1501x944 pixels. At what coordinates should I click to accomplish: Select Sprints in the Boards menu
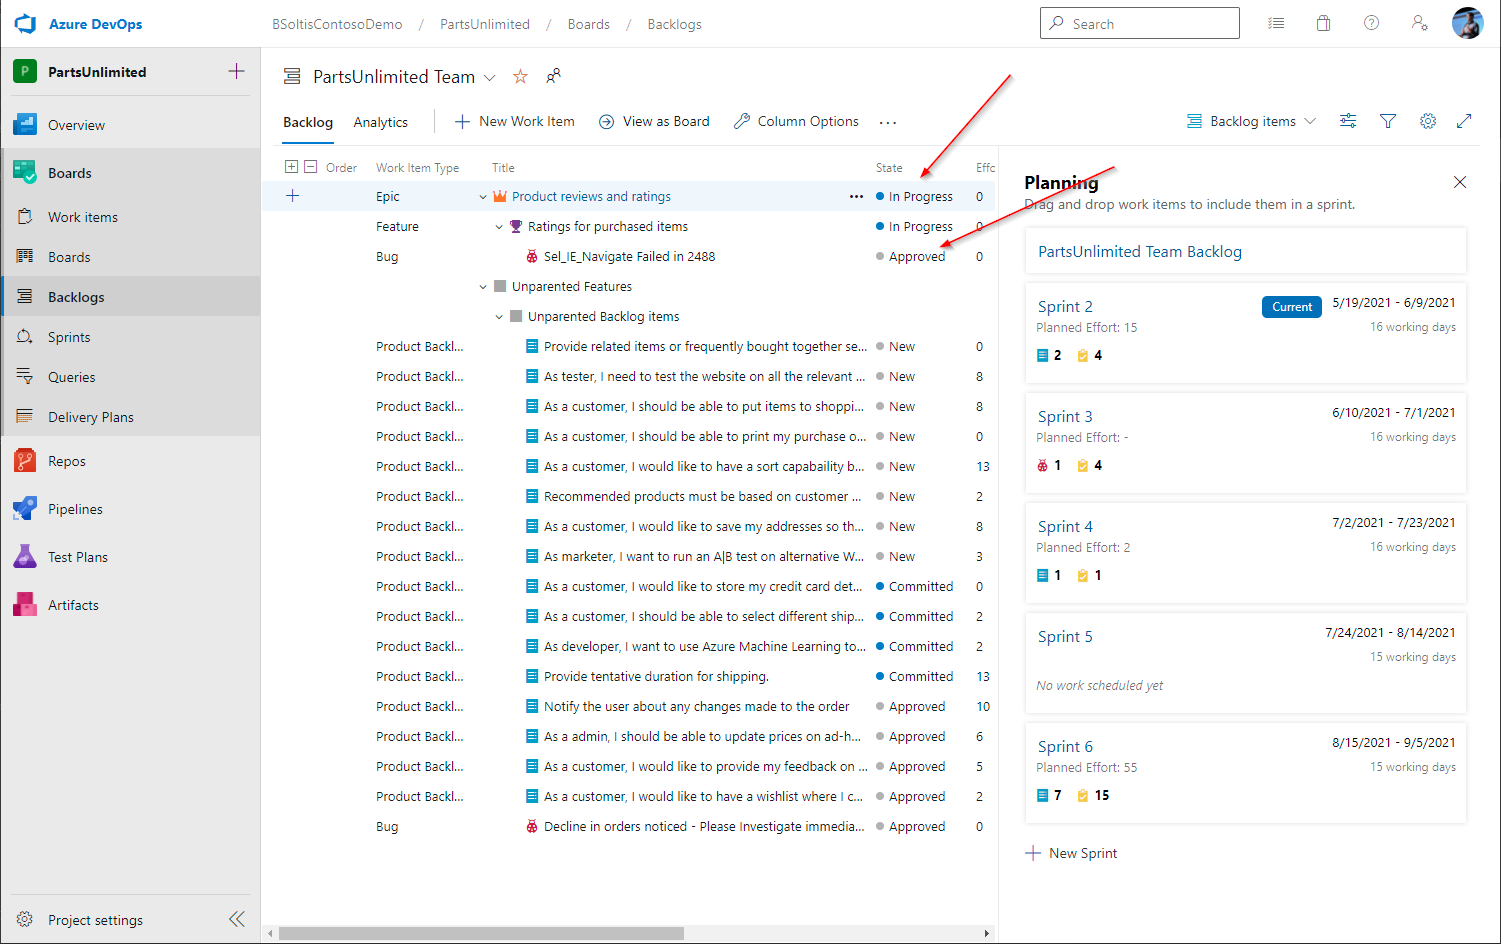[69, 337]
